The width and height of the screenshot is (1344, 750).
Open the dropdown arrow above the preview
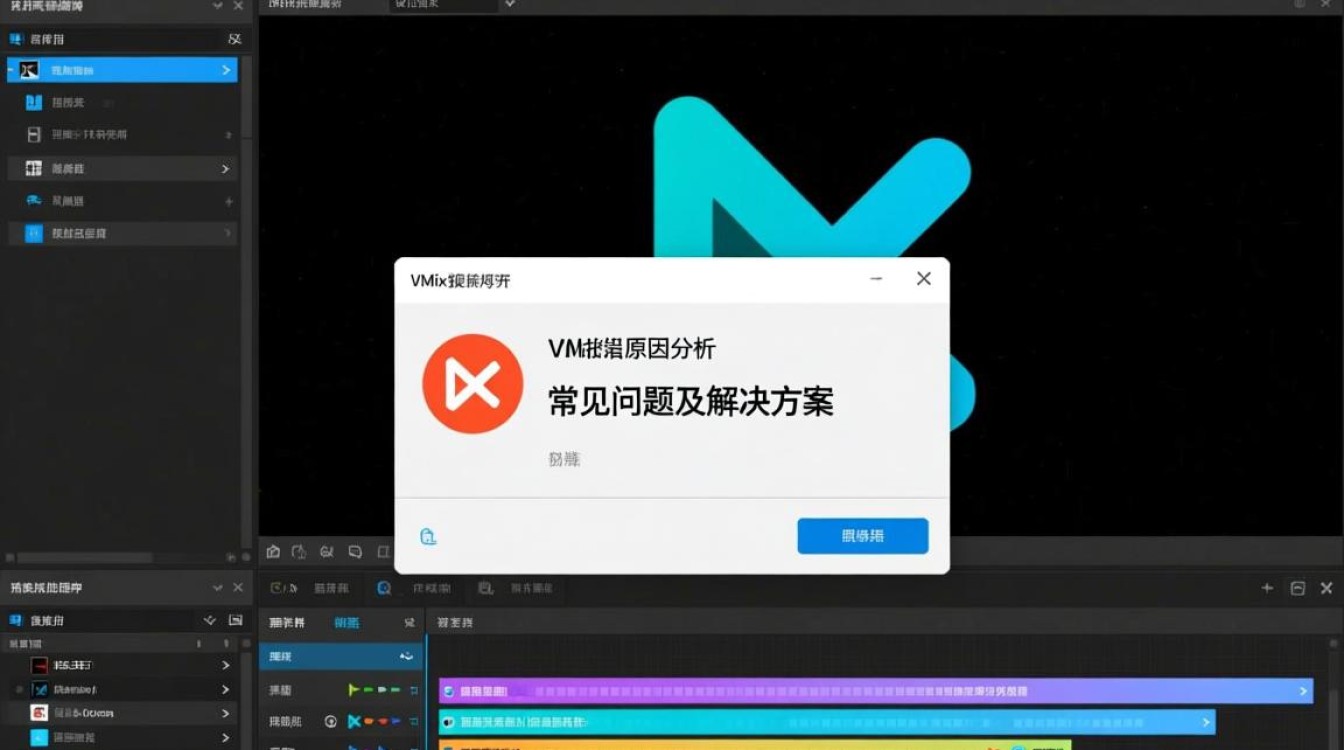click(510, 4)
